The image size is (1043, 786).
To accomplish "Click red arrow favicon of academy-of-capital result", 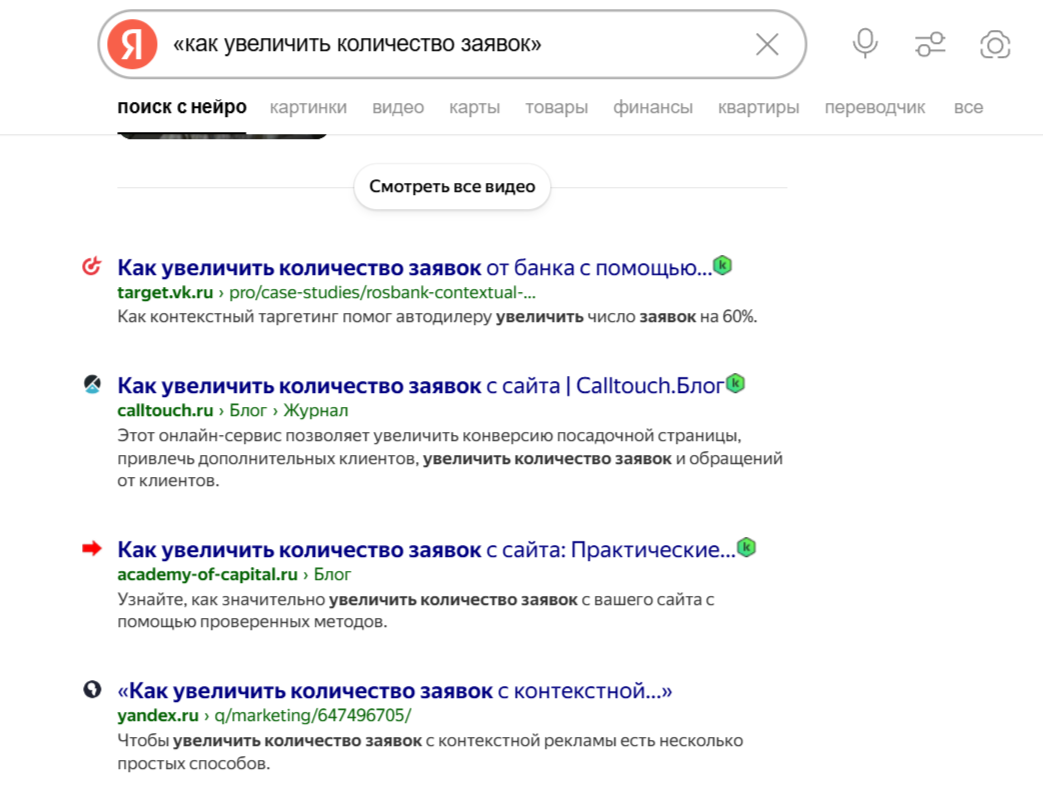I will point(92,548).
